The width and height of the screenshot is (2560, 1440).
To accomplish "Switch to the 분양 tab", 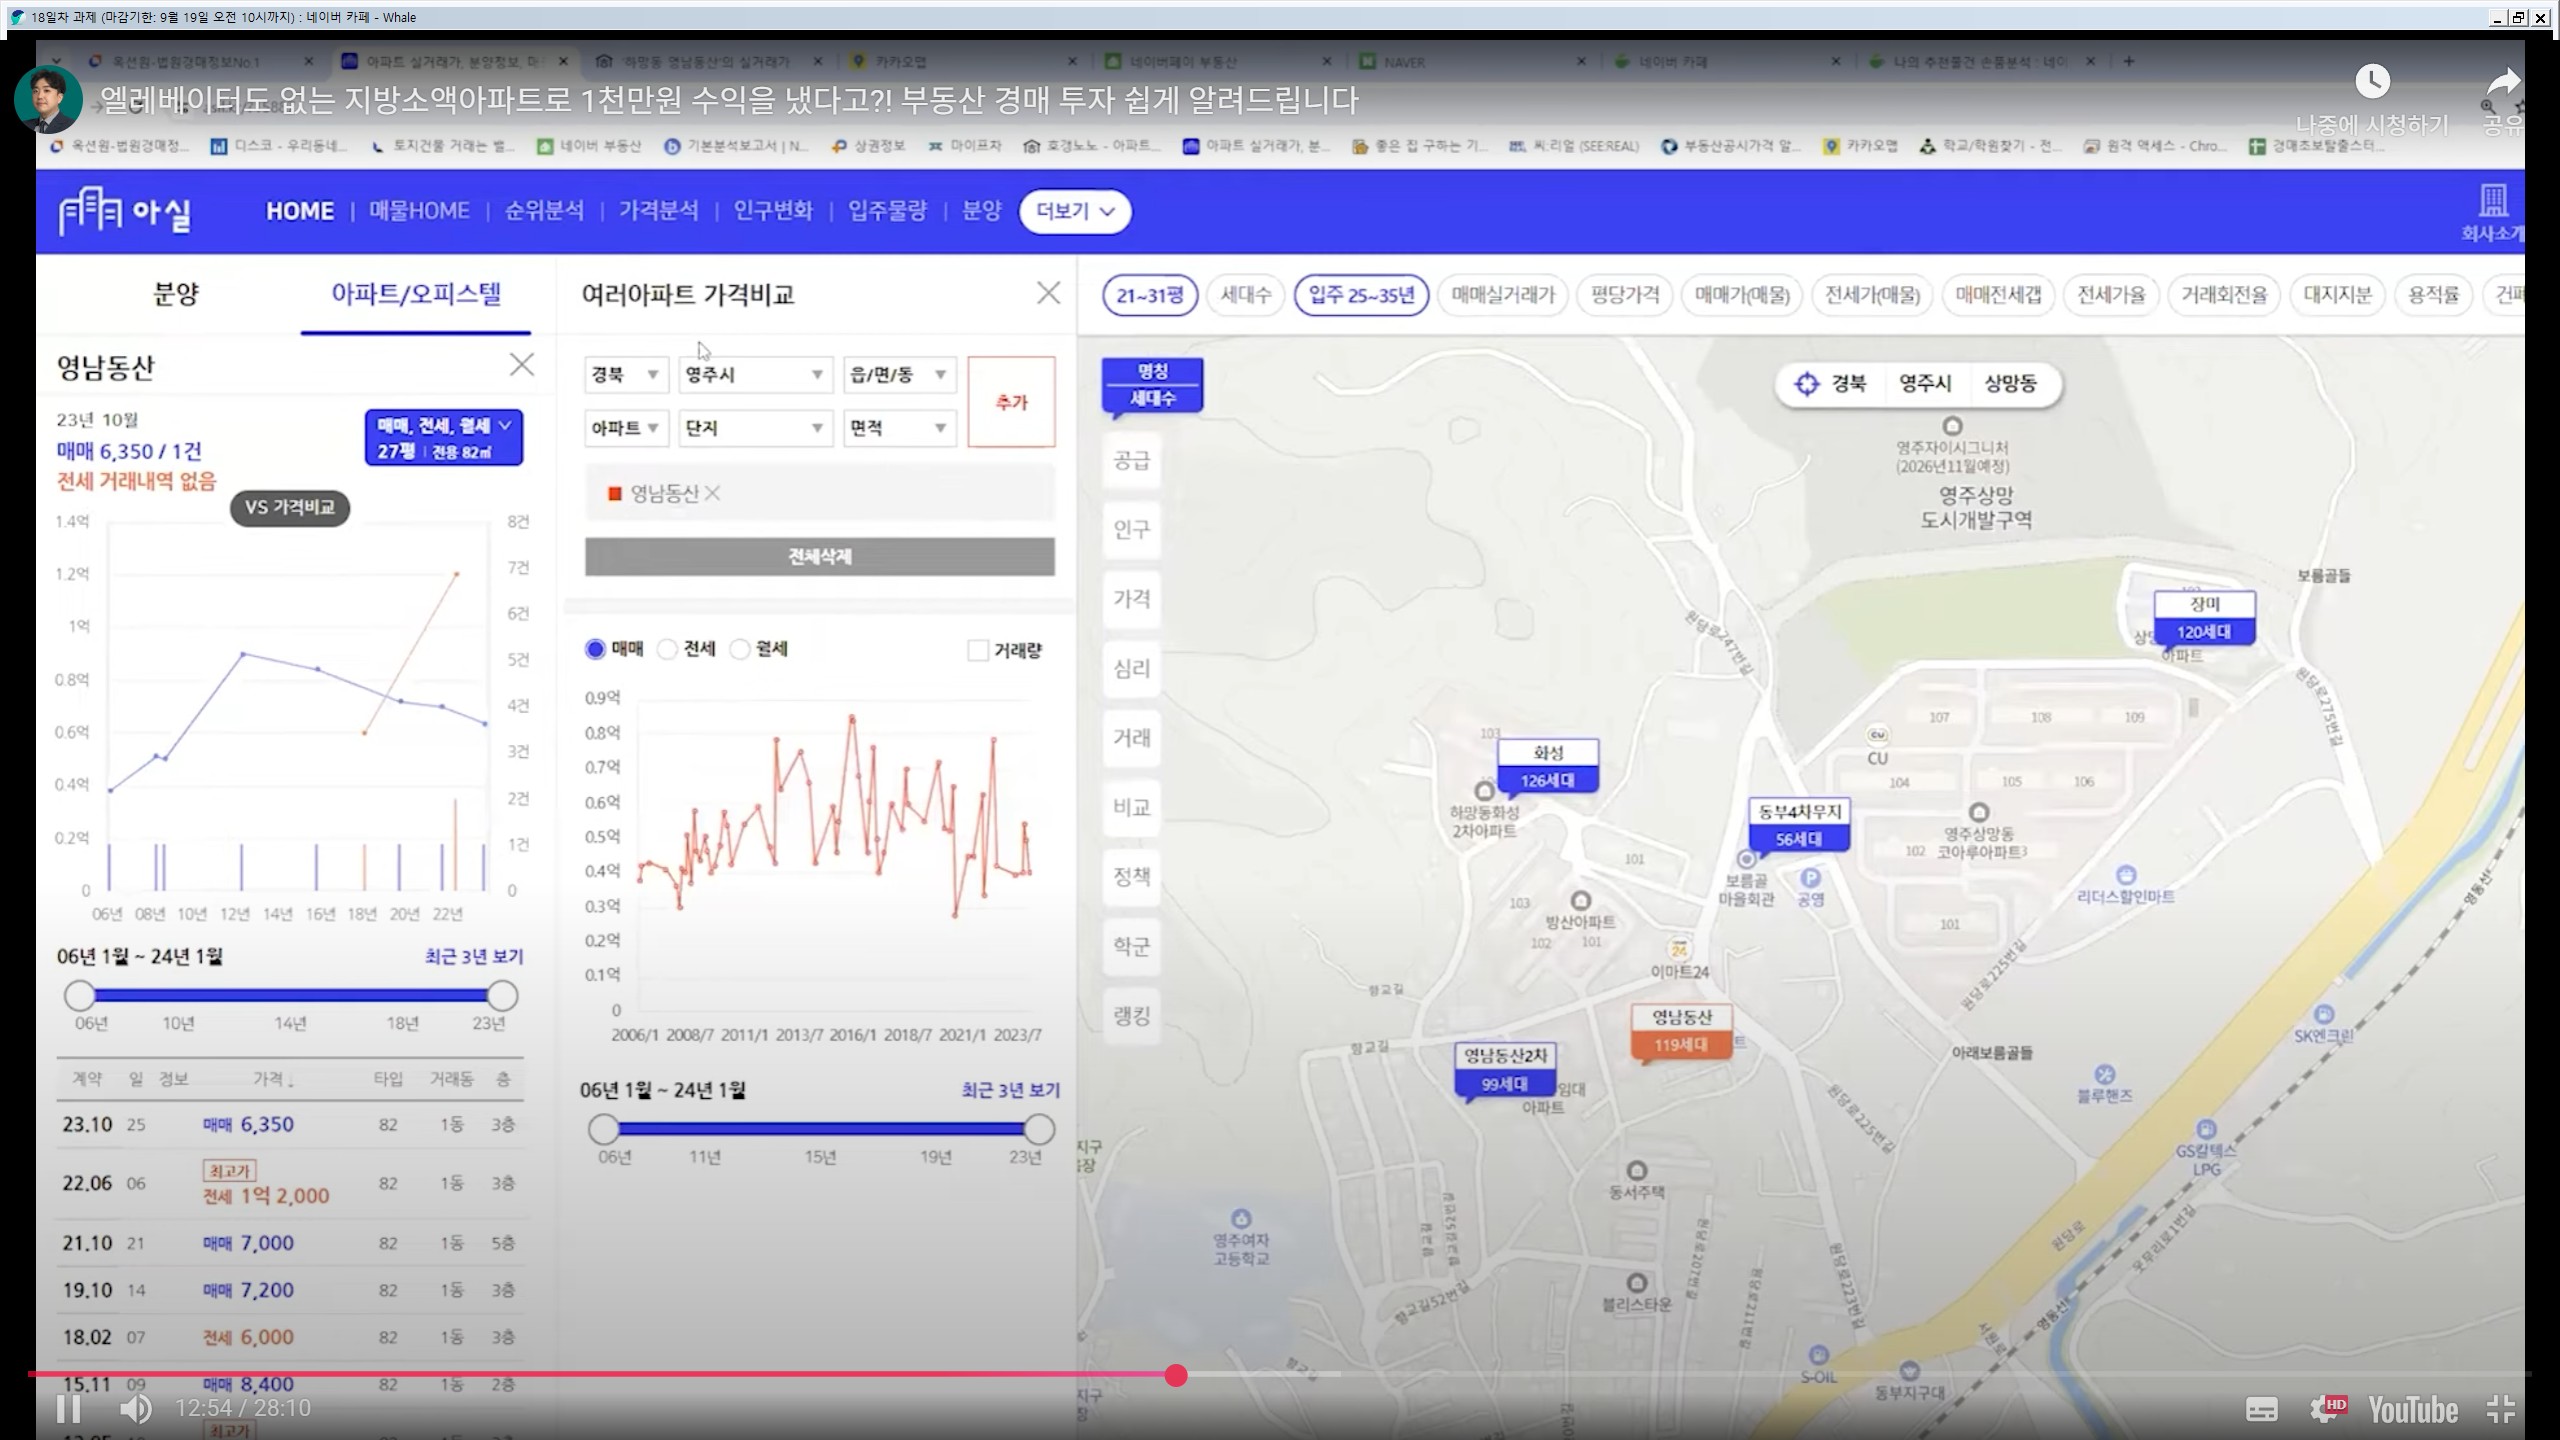I will coord(176,294).
